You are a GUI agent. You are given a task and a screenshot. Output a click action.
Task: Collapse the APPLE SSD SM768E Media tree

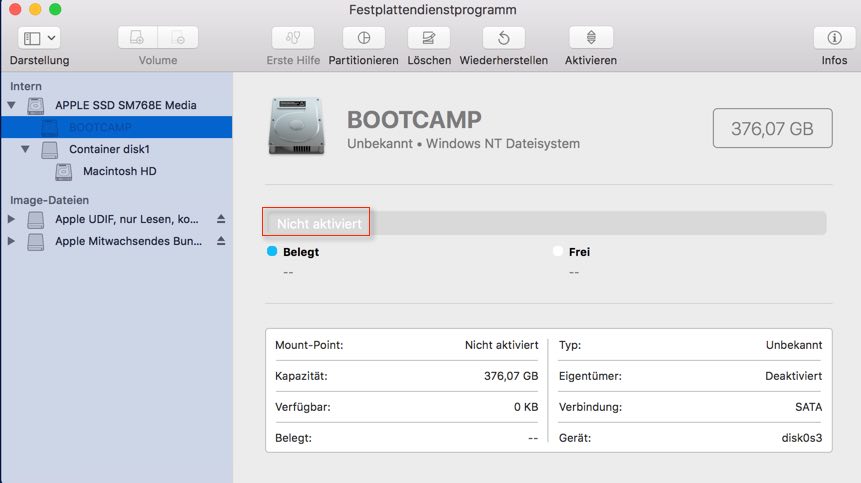(x=12, y=105)
